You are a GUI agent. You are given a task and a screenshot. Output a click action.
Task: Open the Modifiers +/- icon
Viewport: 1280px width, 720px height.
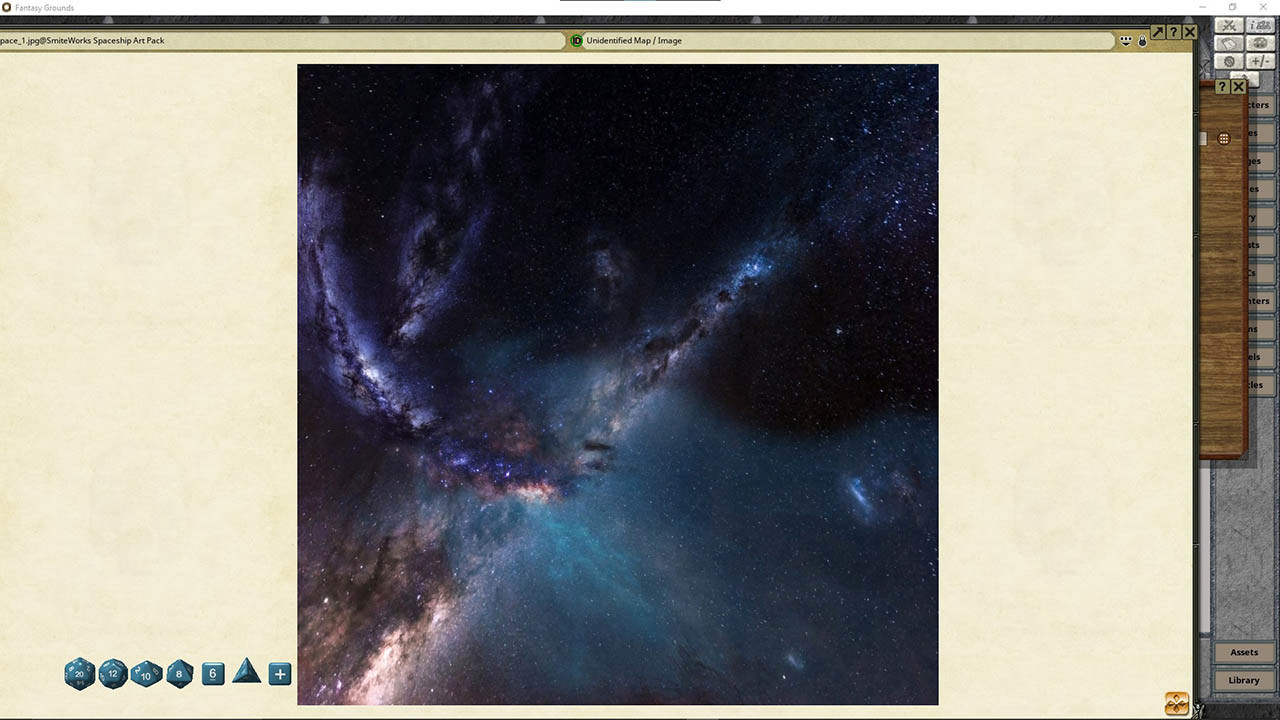[1260, 60]
